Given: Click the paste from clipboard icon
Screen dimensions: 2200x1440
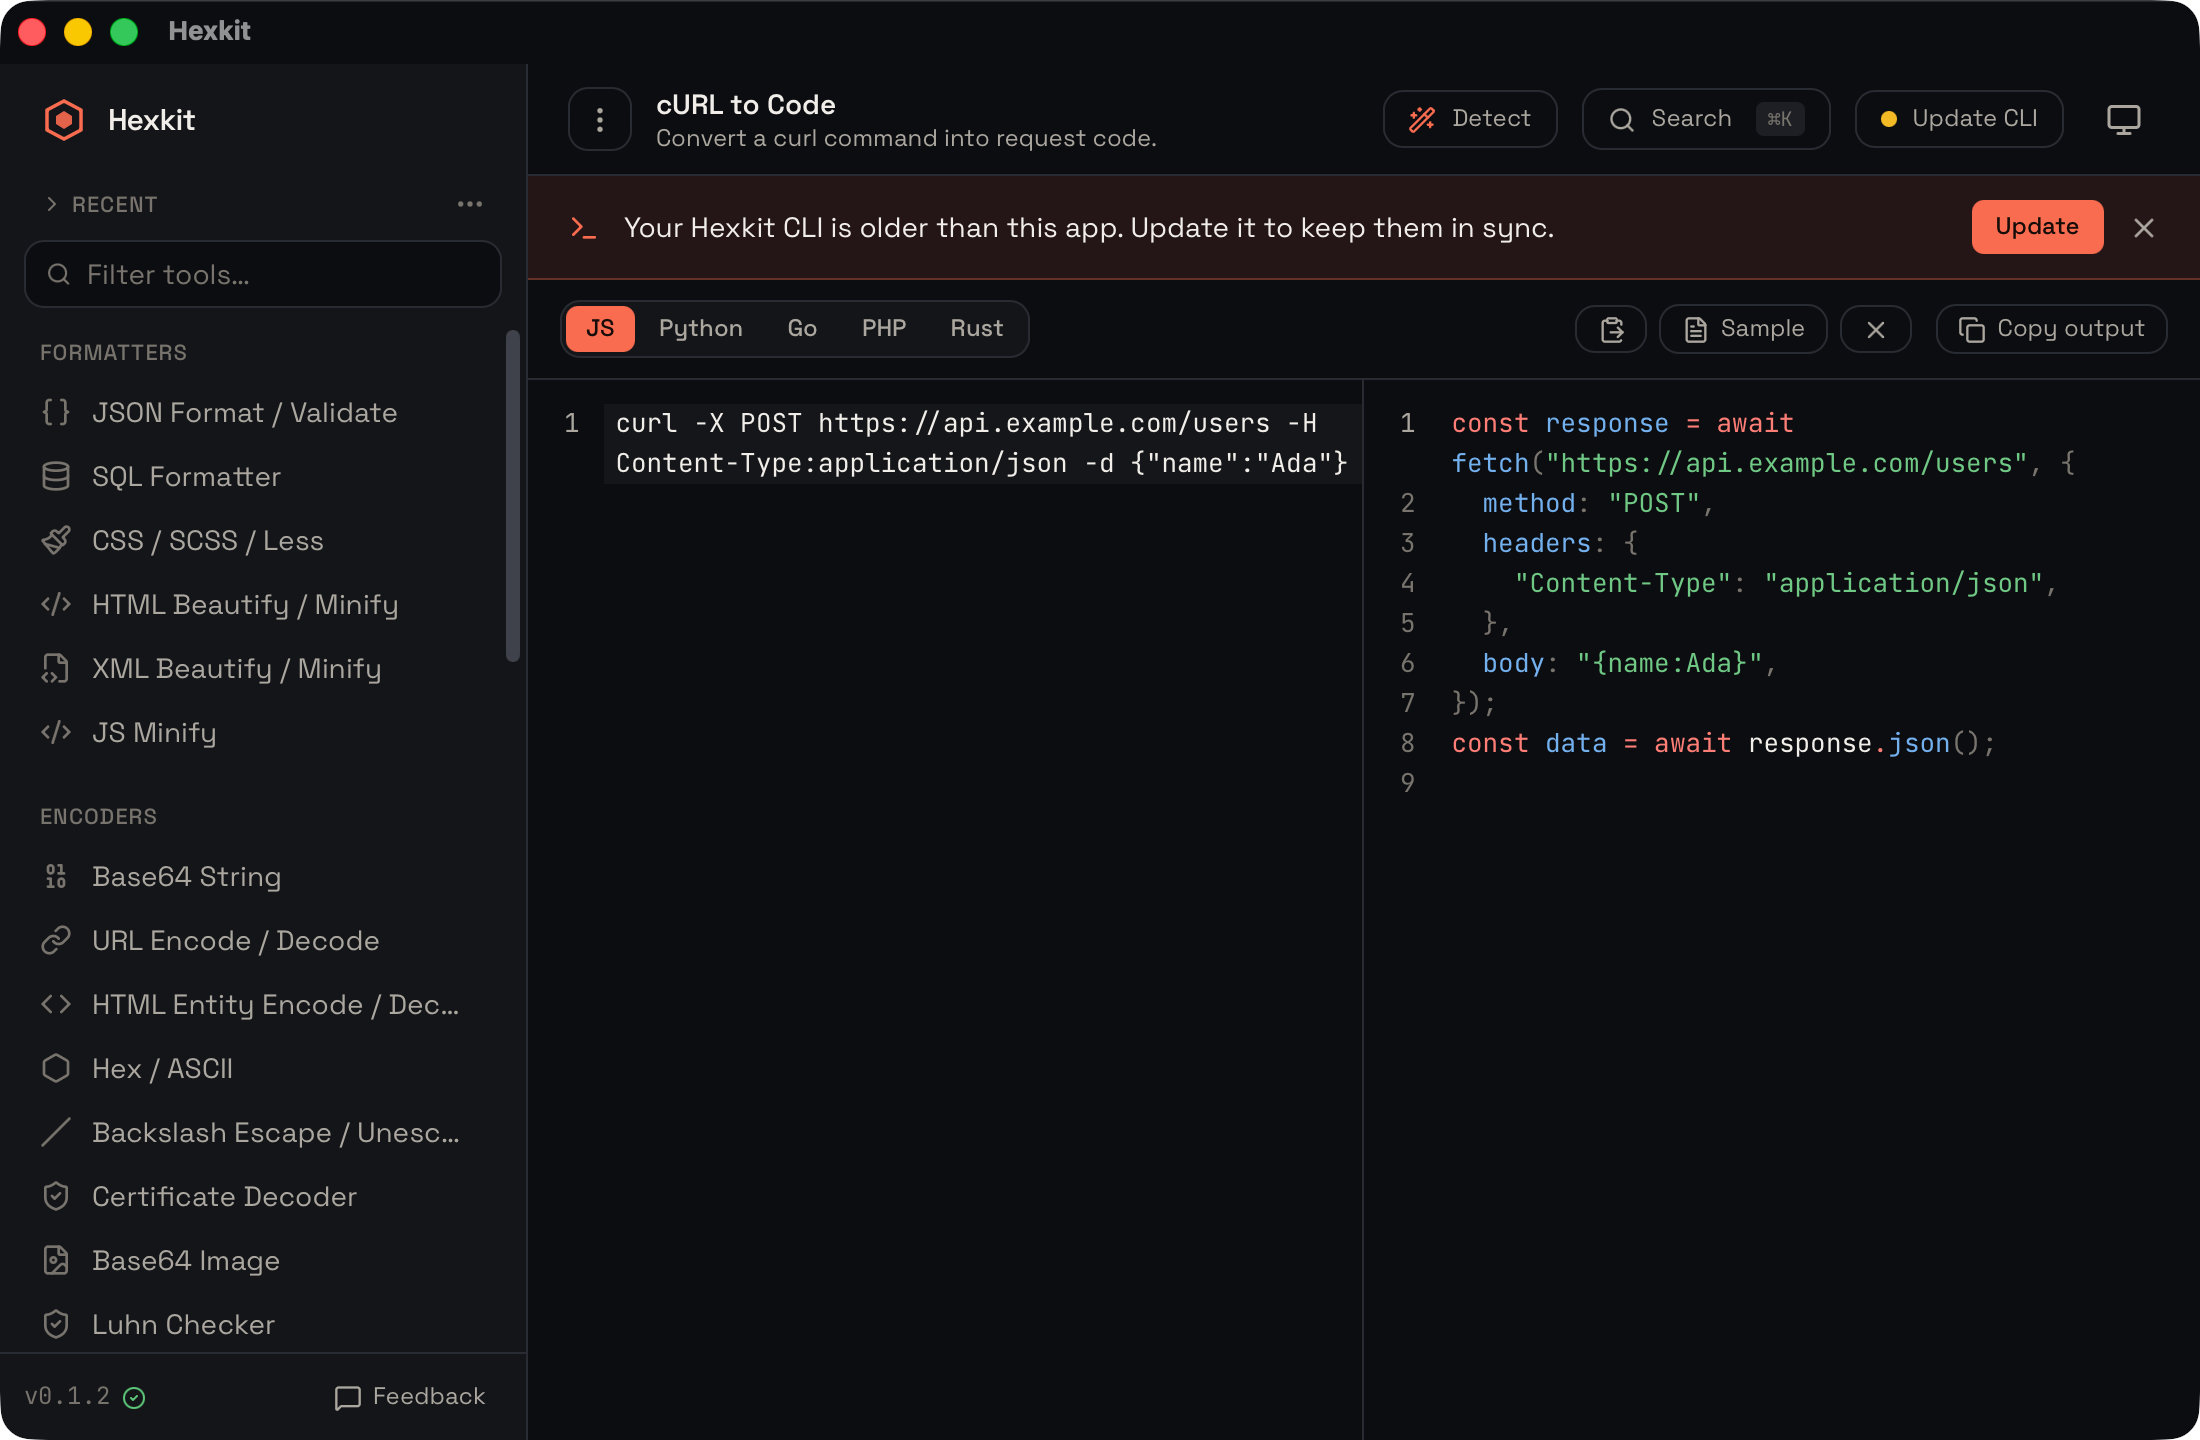Looking at the screenshot, I should coord(1611,329).
